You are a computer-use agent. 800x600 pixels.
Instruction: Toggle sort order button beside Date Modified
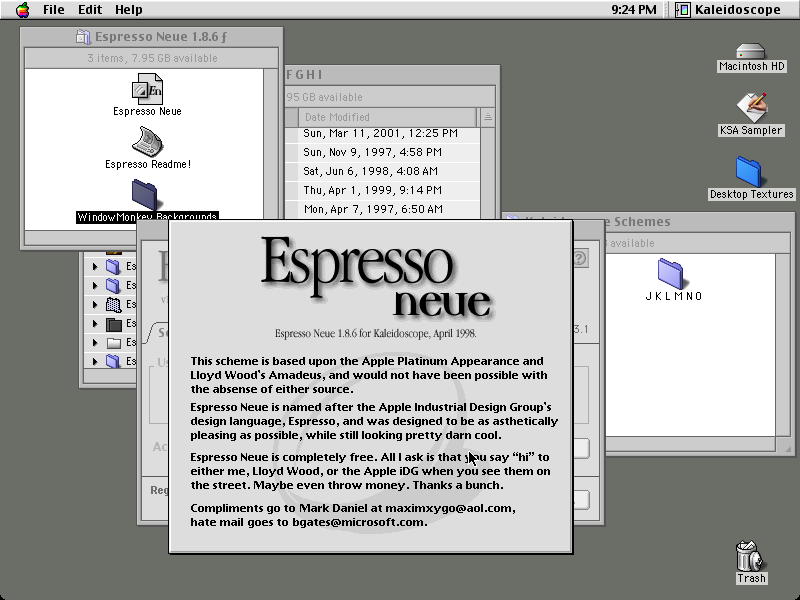click(487, 117)
